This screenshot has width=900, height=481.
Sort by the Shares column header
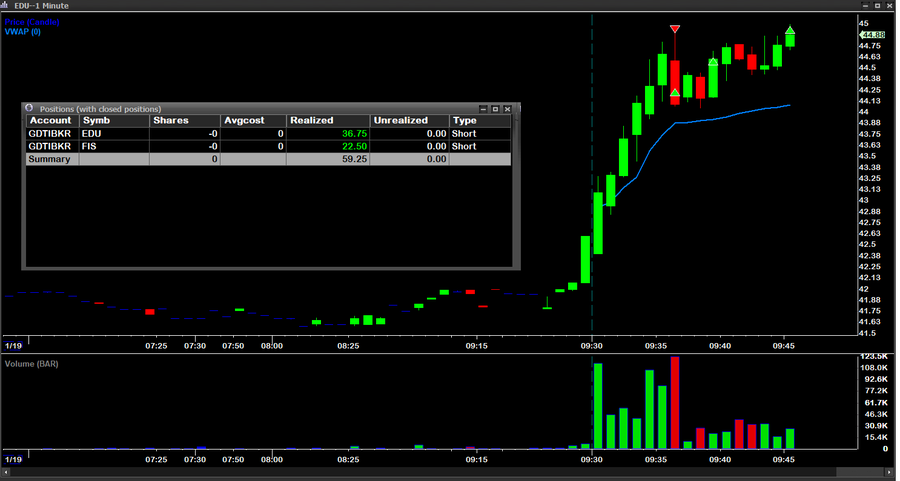(x=185, y=121)
